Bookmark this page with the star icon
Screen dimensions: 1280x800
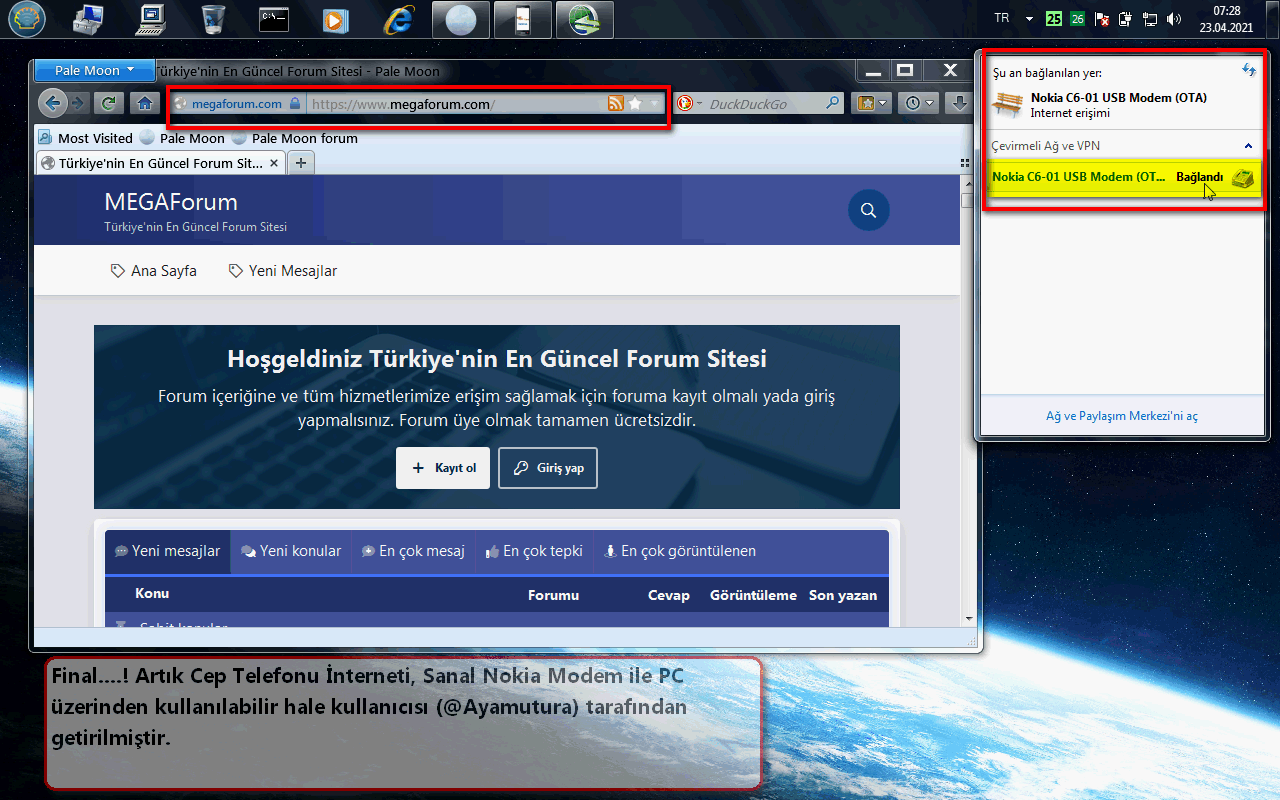point(635,103)
